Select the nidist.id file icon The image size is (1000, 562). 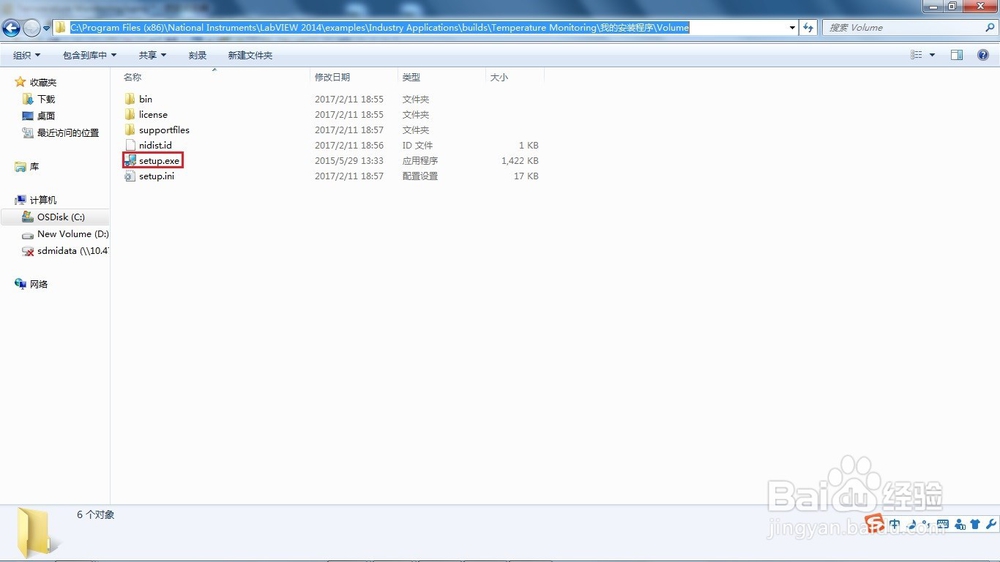(x=130, y=145)
